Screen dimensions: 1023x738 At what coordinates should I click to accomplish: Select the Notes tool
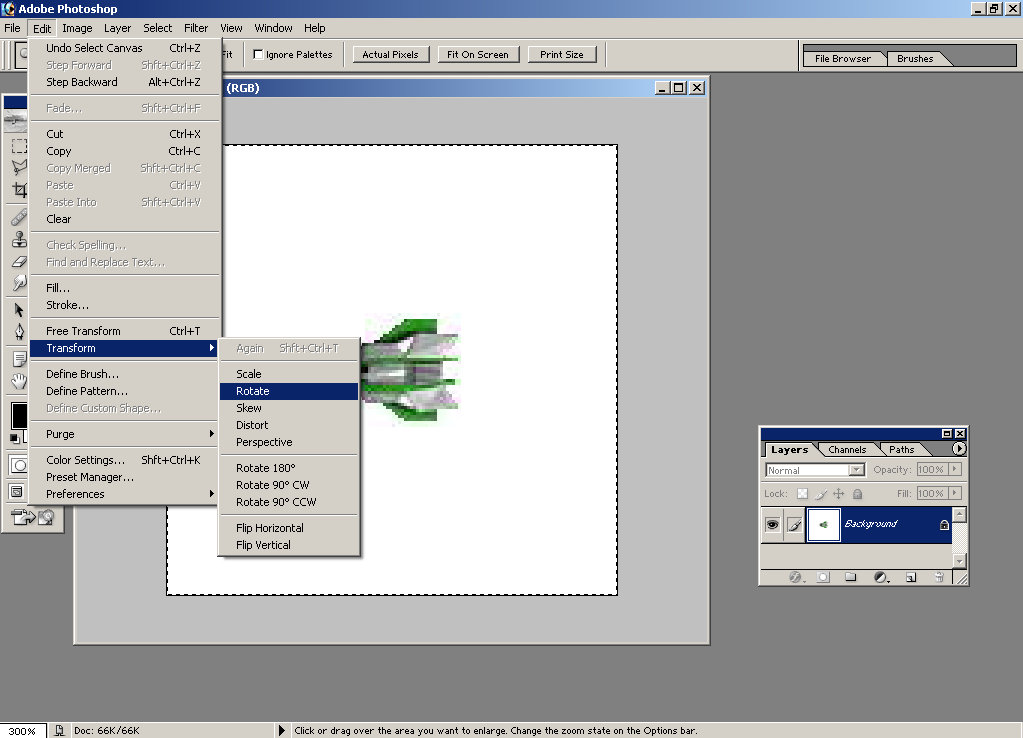point(19,359)
